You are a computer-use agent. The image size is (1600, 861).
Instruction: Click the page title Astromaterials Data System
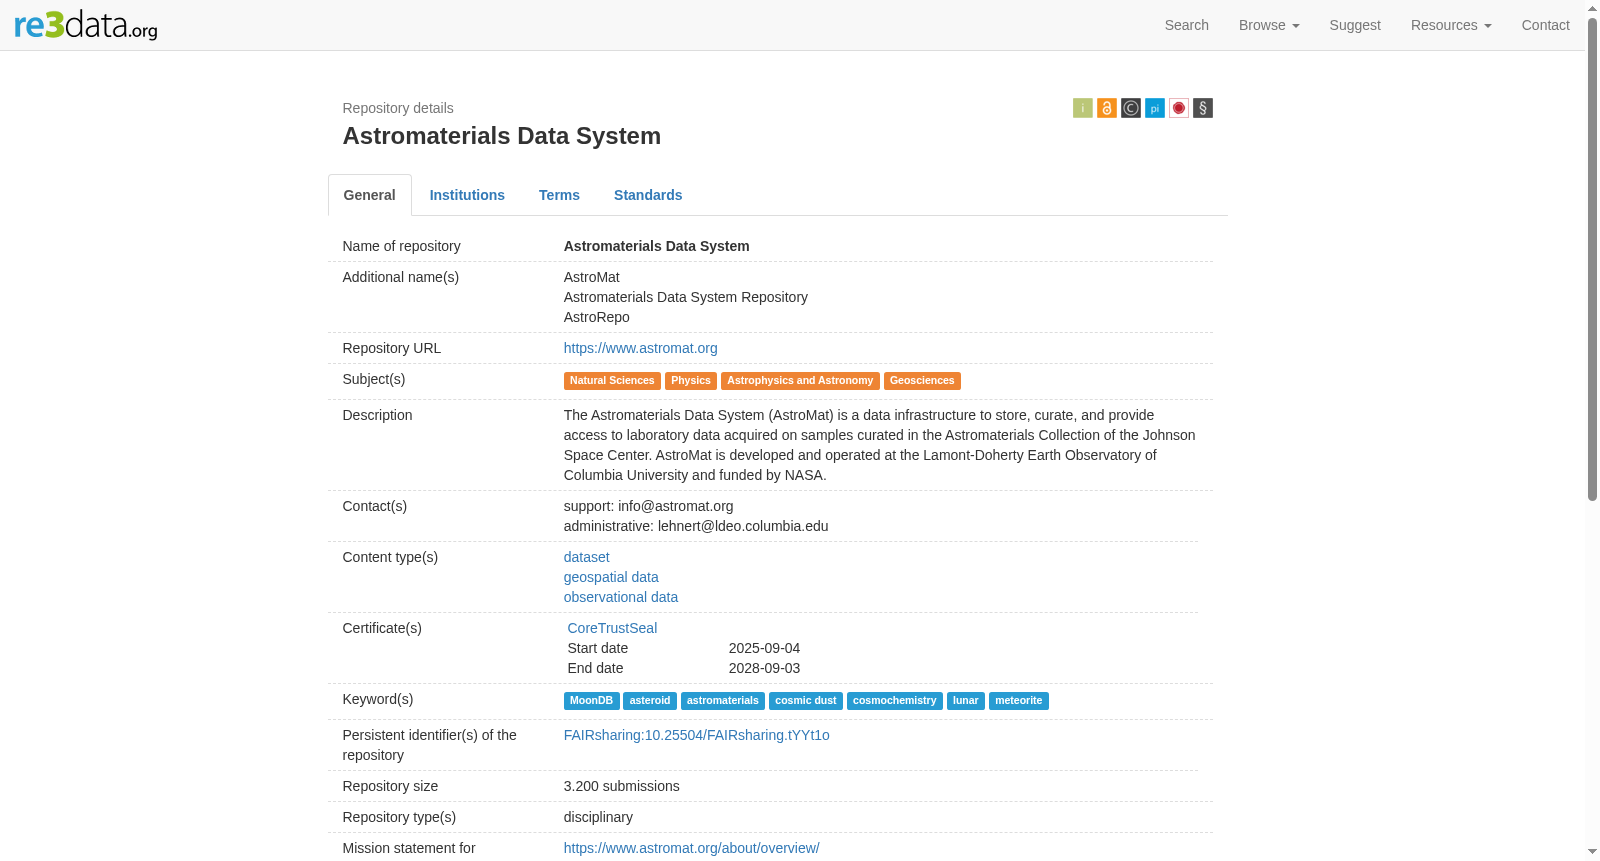[x=502, y=136]
